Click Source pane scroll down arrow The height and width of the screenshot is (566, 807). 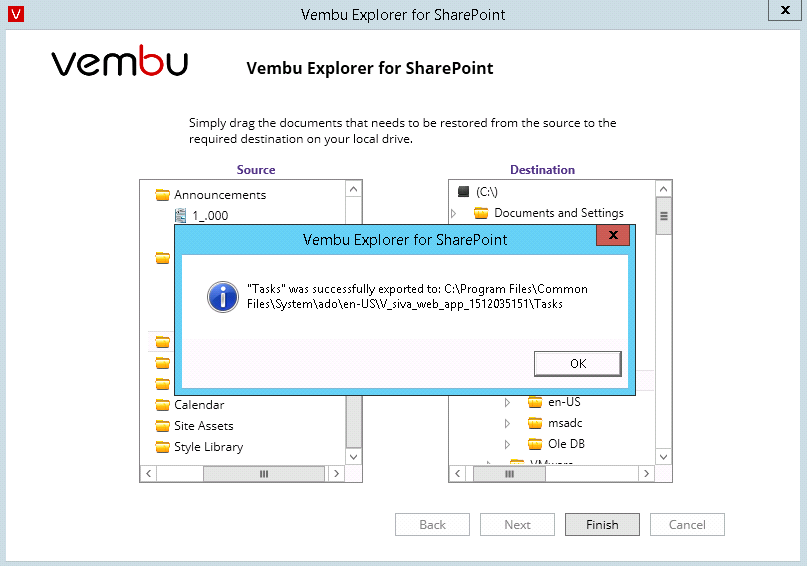click(x=354, y=456)
